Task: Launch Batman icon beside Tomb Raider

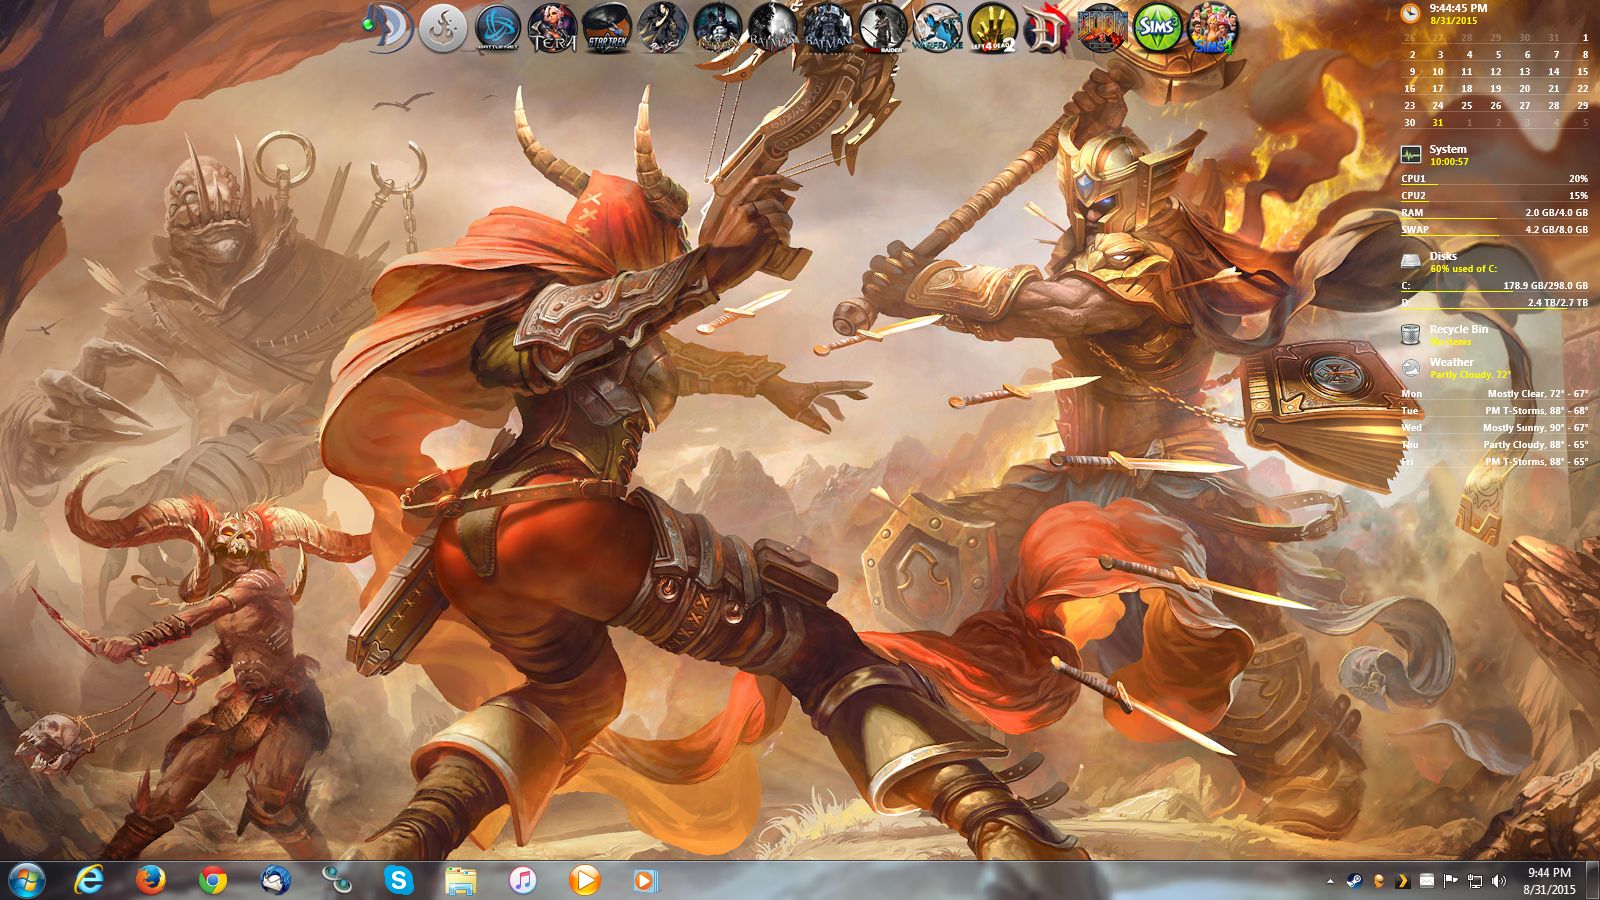Action: [x=827, y=28]
